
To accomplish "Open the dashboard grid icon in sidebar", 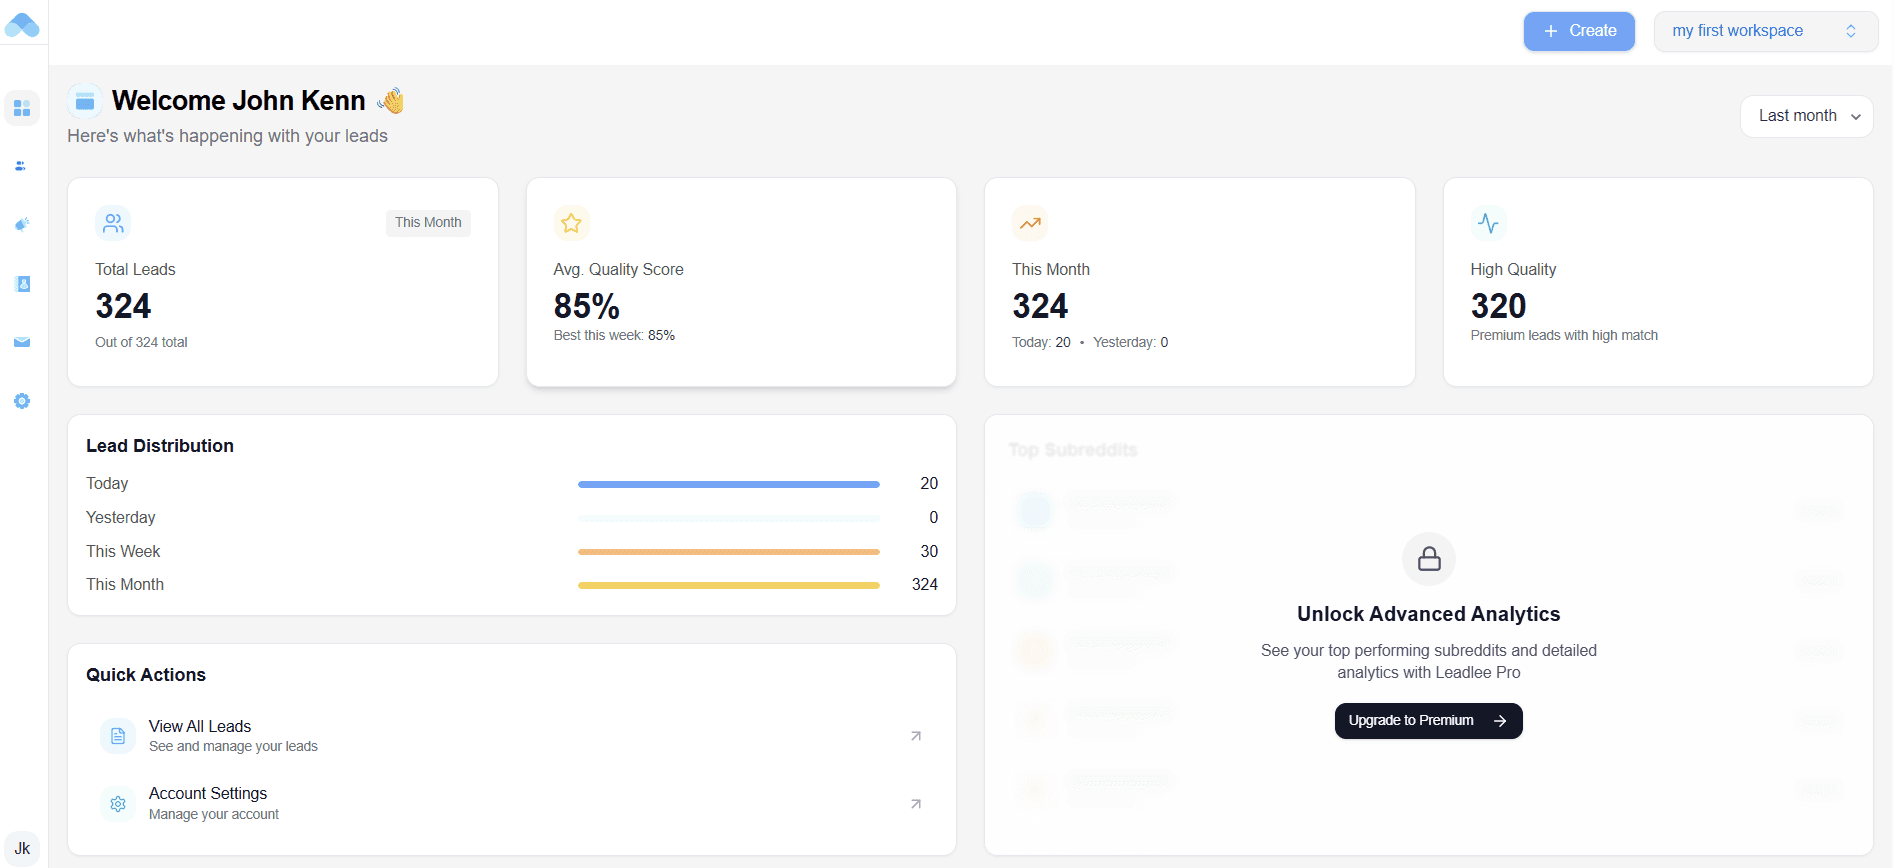I will click(x=22, y=108).
